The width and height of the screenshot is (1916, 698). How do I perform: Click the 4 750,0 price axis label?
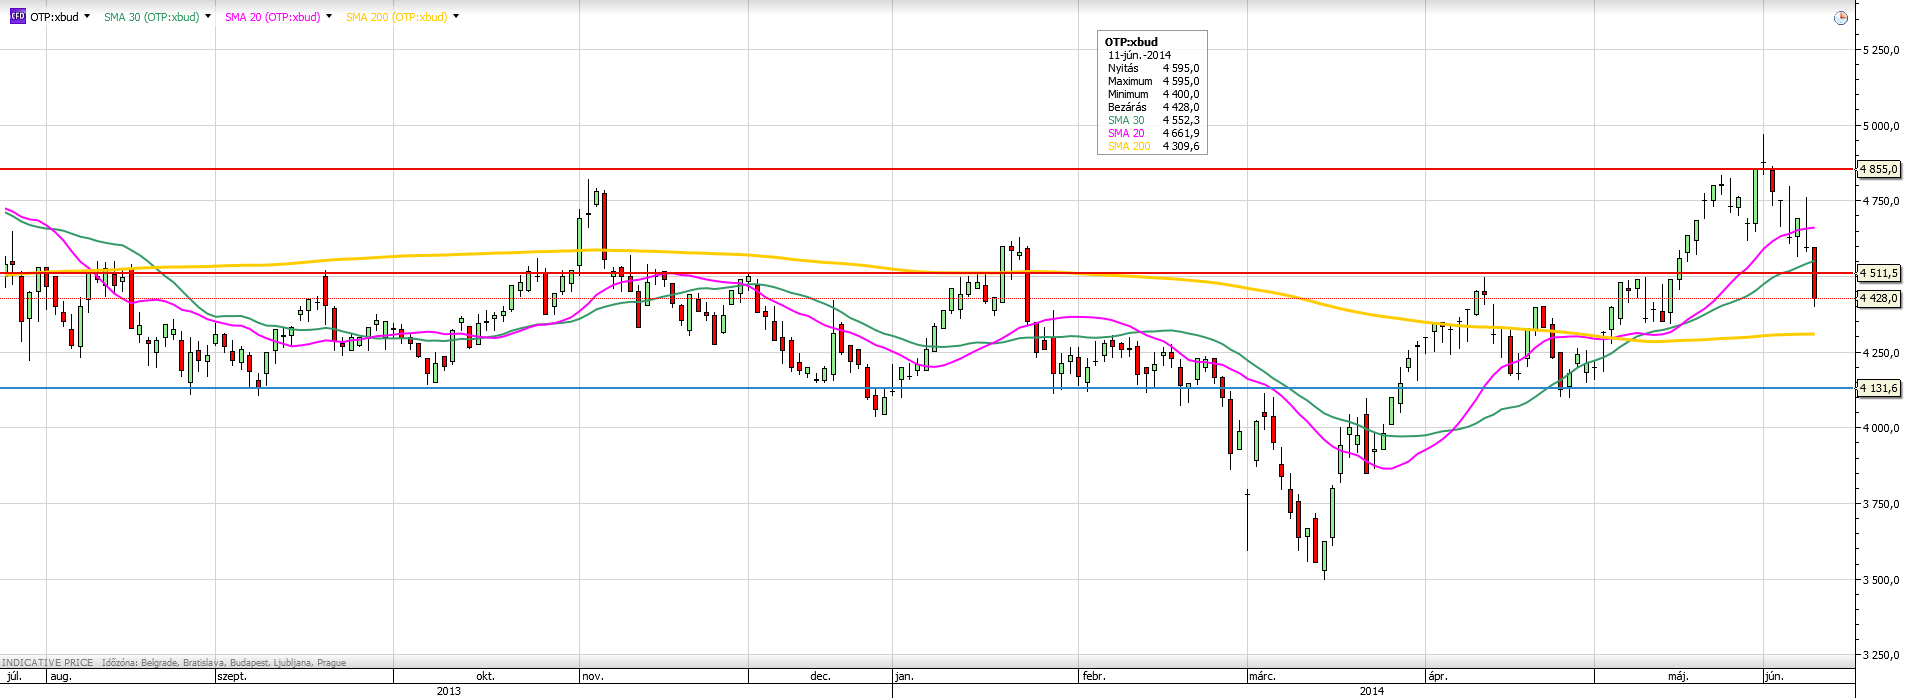[x=1881, y=201]
